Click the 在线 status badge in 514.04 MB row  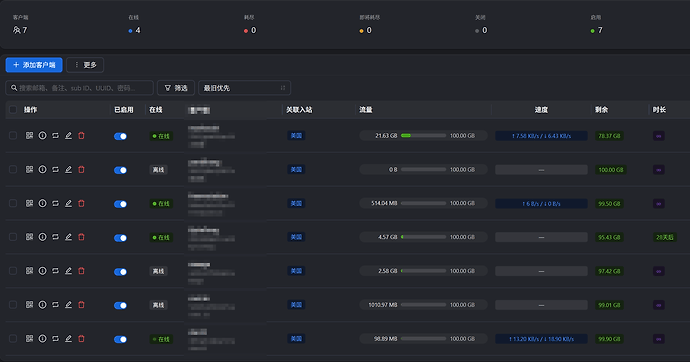click(161, 204)
